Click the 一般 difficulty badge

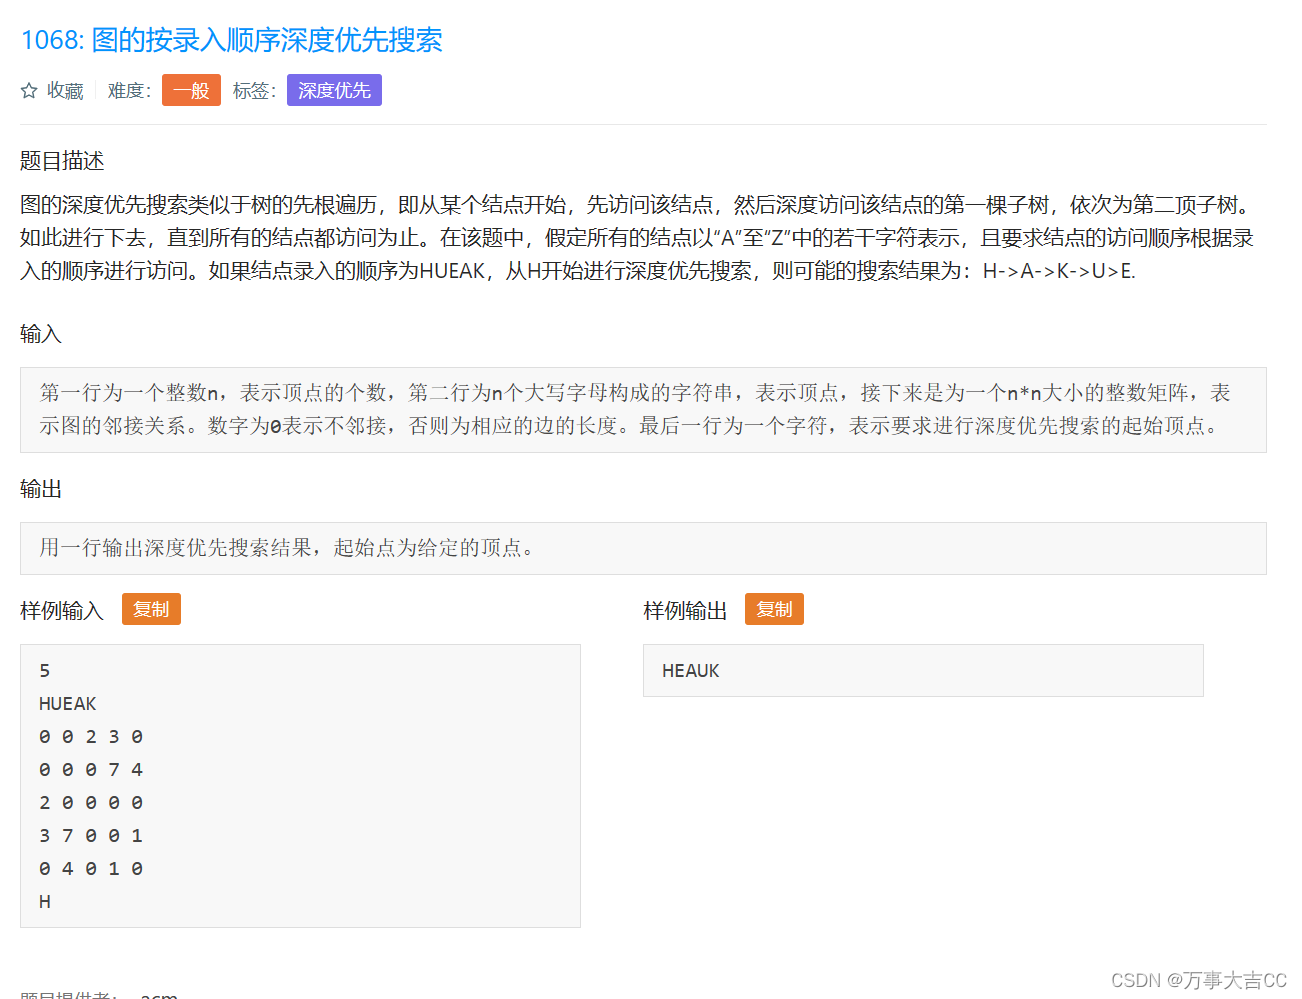(x=191, y=89)
